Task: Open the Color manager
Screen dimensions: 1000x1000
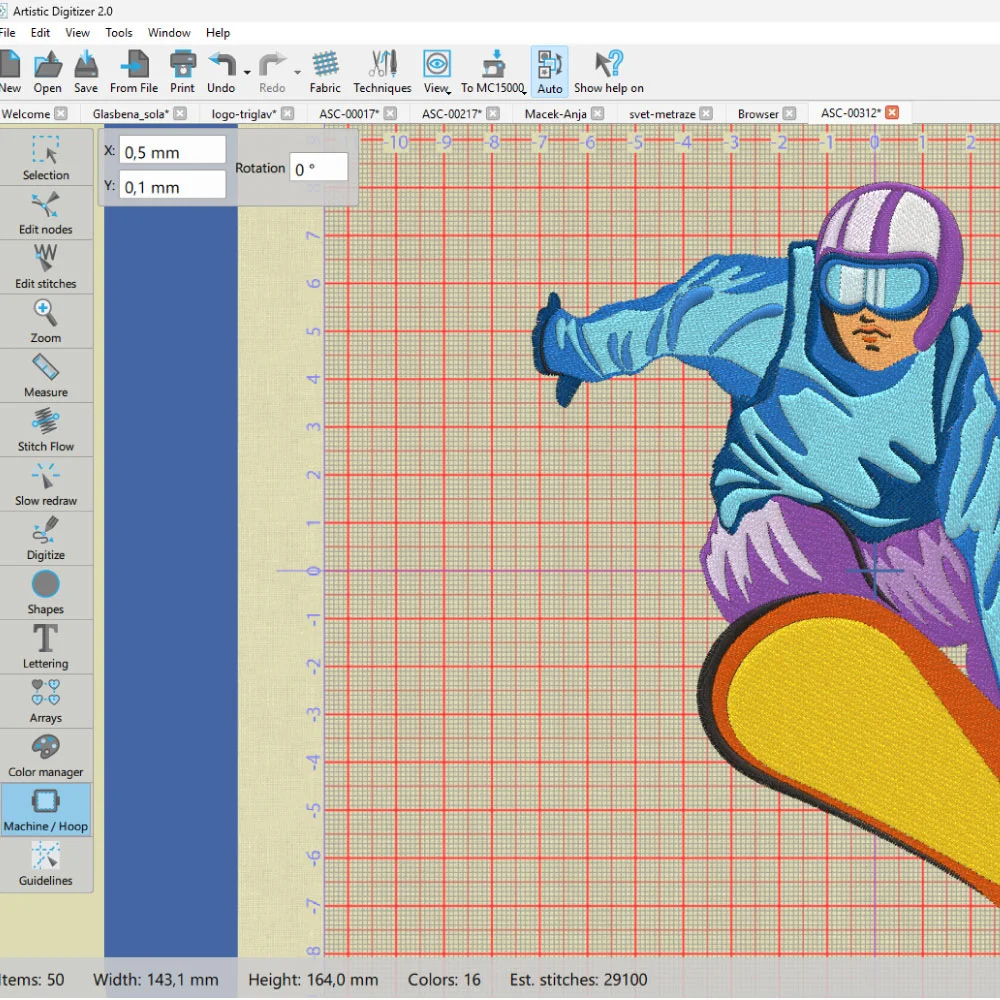Action: pyautogui.click(x=46, y=755)
